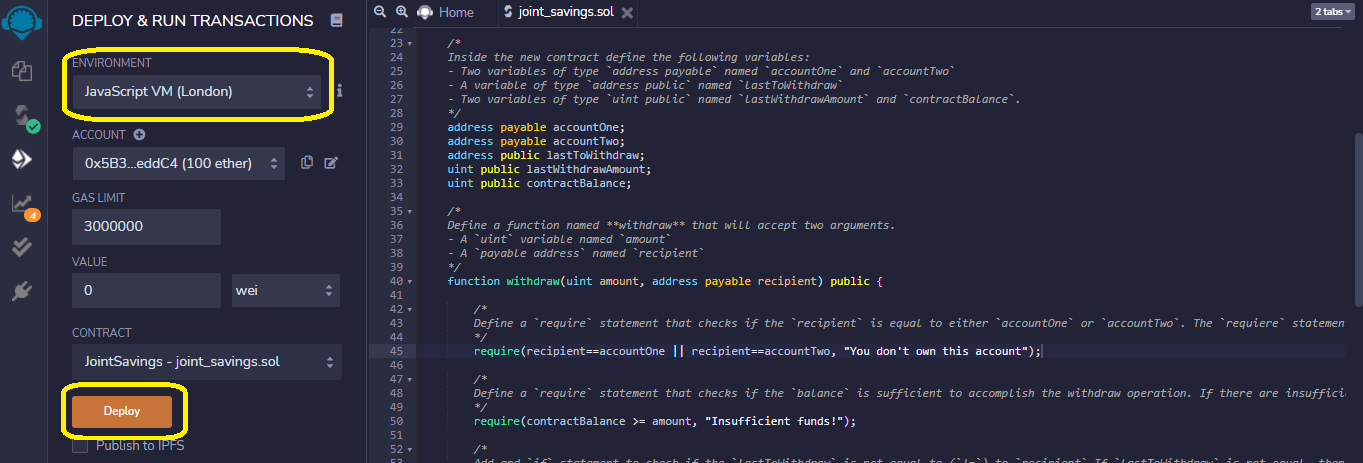Image resolution: width=1363 pixels, height=463 pixels.
Task: Close the joint_savings.sol tab
Action: click(626, 13)
